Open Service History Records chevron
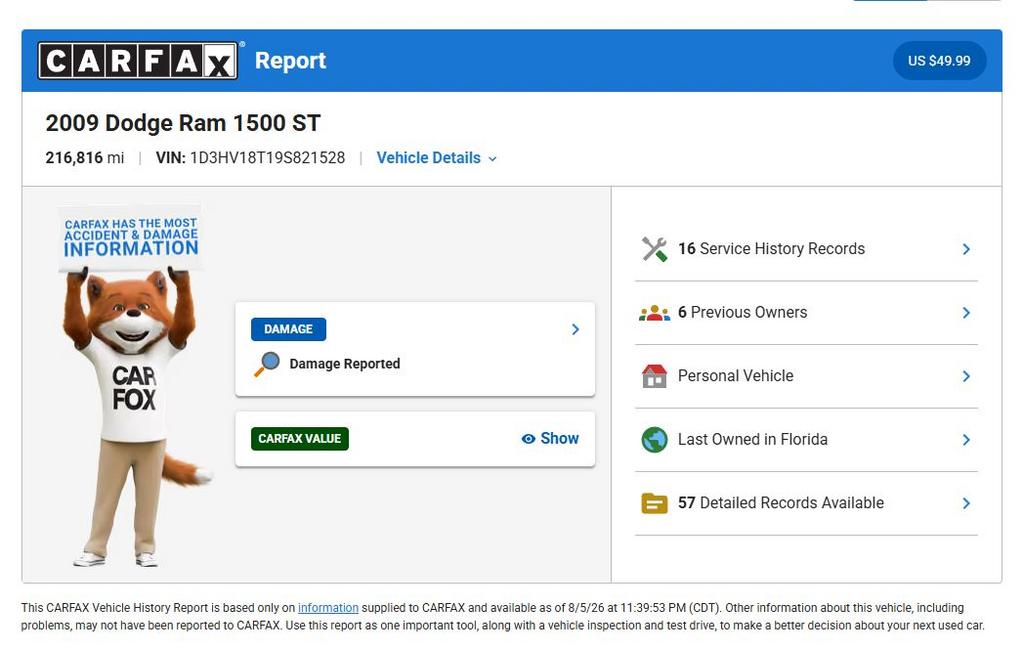The width and height of the screenshot is (1024, 650). click(x=966, y=249)
